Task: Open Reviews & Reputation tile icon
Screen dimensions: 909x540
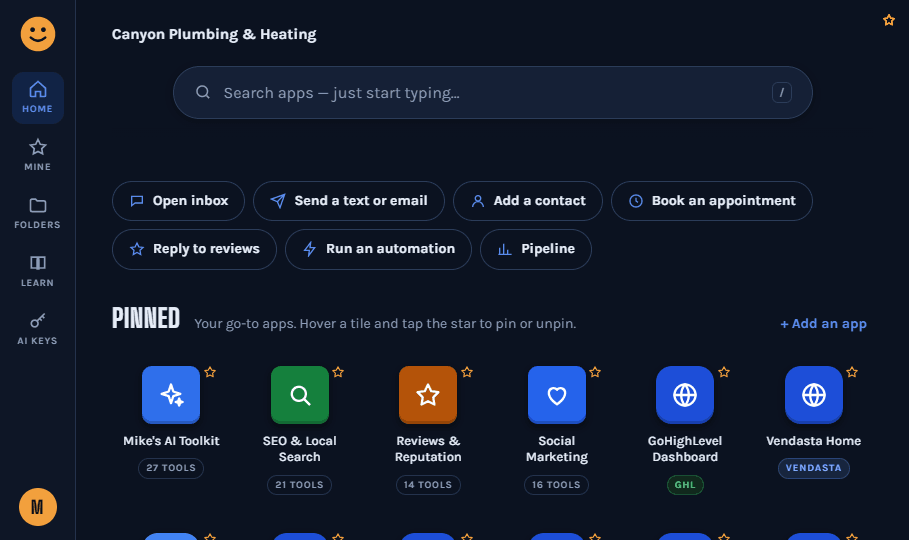Action: [428, 395]
